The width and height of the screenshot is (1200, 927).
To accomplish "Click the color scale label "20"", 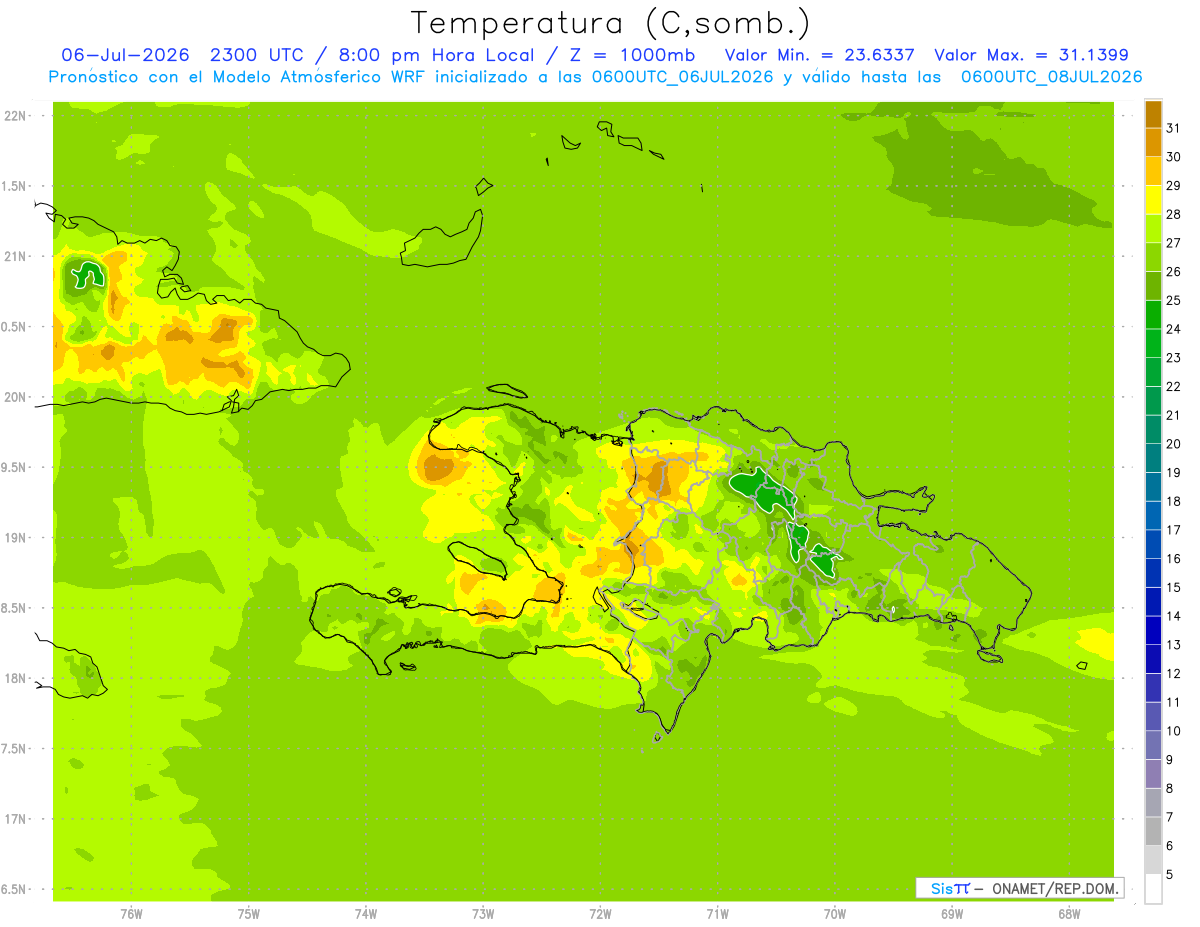I will (1173, 444).
